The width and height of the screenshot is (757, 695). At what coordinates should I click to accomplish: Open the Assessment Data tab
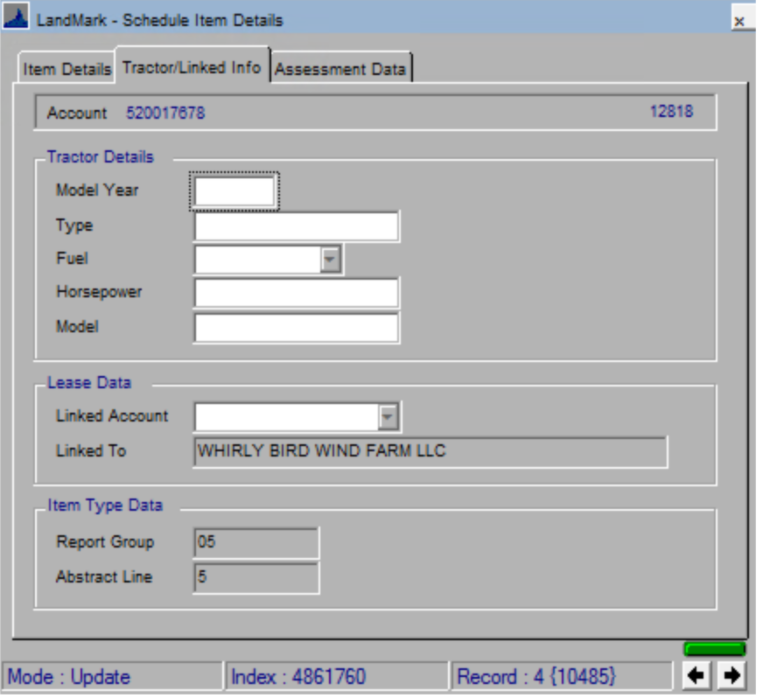(340, 69)
